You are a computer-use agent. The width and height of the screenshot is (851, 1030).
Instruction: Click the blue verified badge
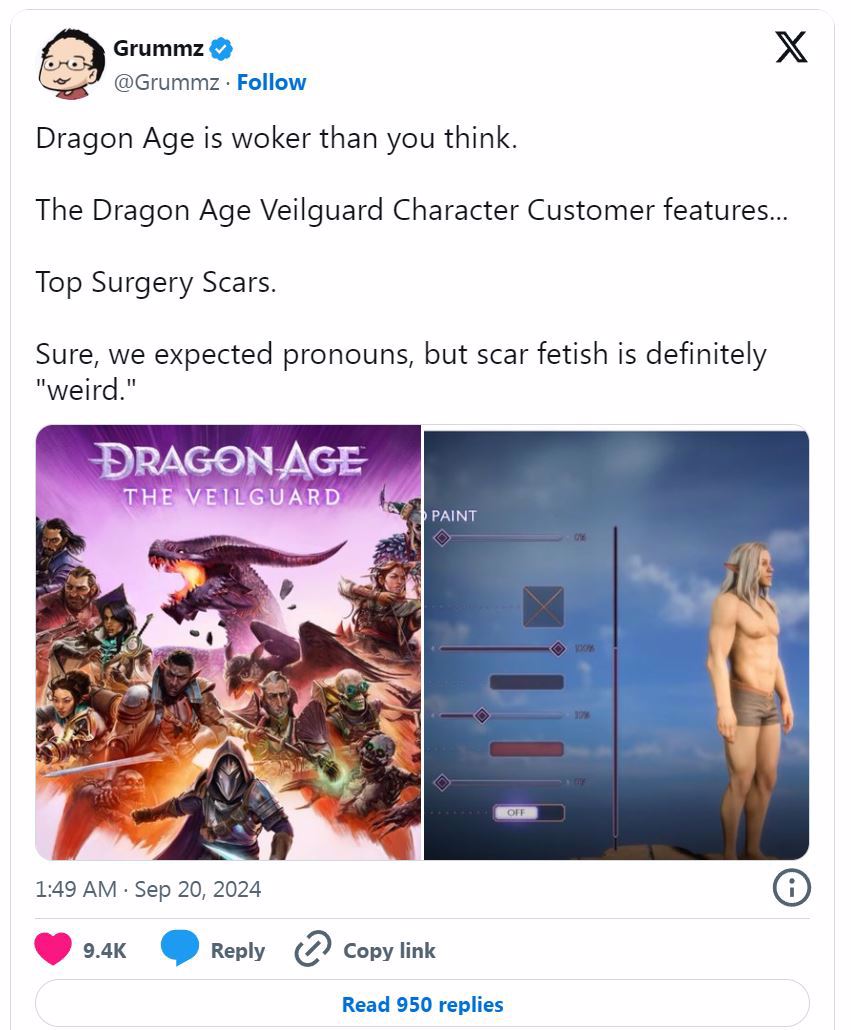(x=221, y=49)
